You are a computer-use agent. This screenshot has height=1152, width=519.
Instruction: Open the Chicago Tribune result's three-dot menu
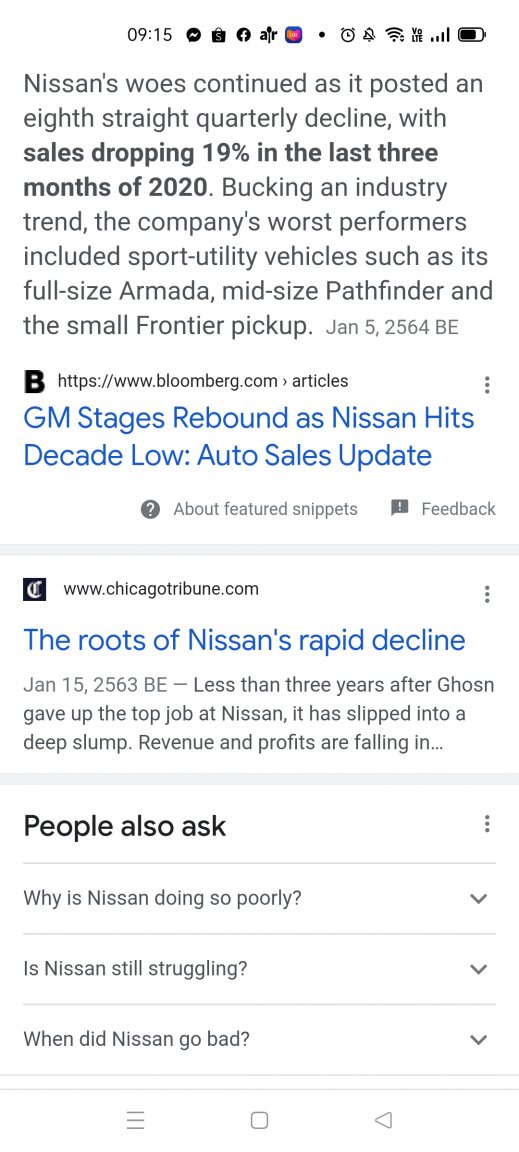pos(486,594)
